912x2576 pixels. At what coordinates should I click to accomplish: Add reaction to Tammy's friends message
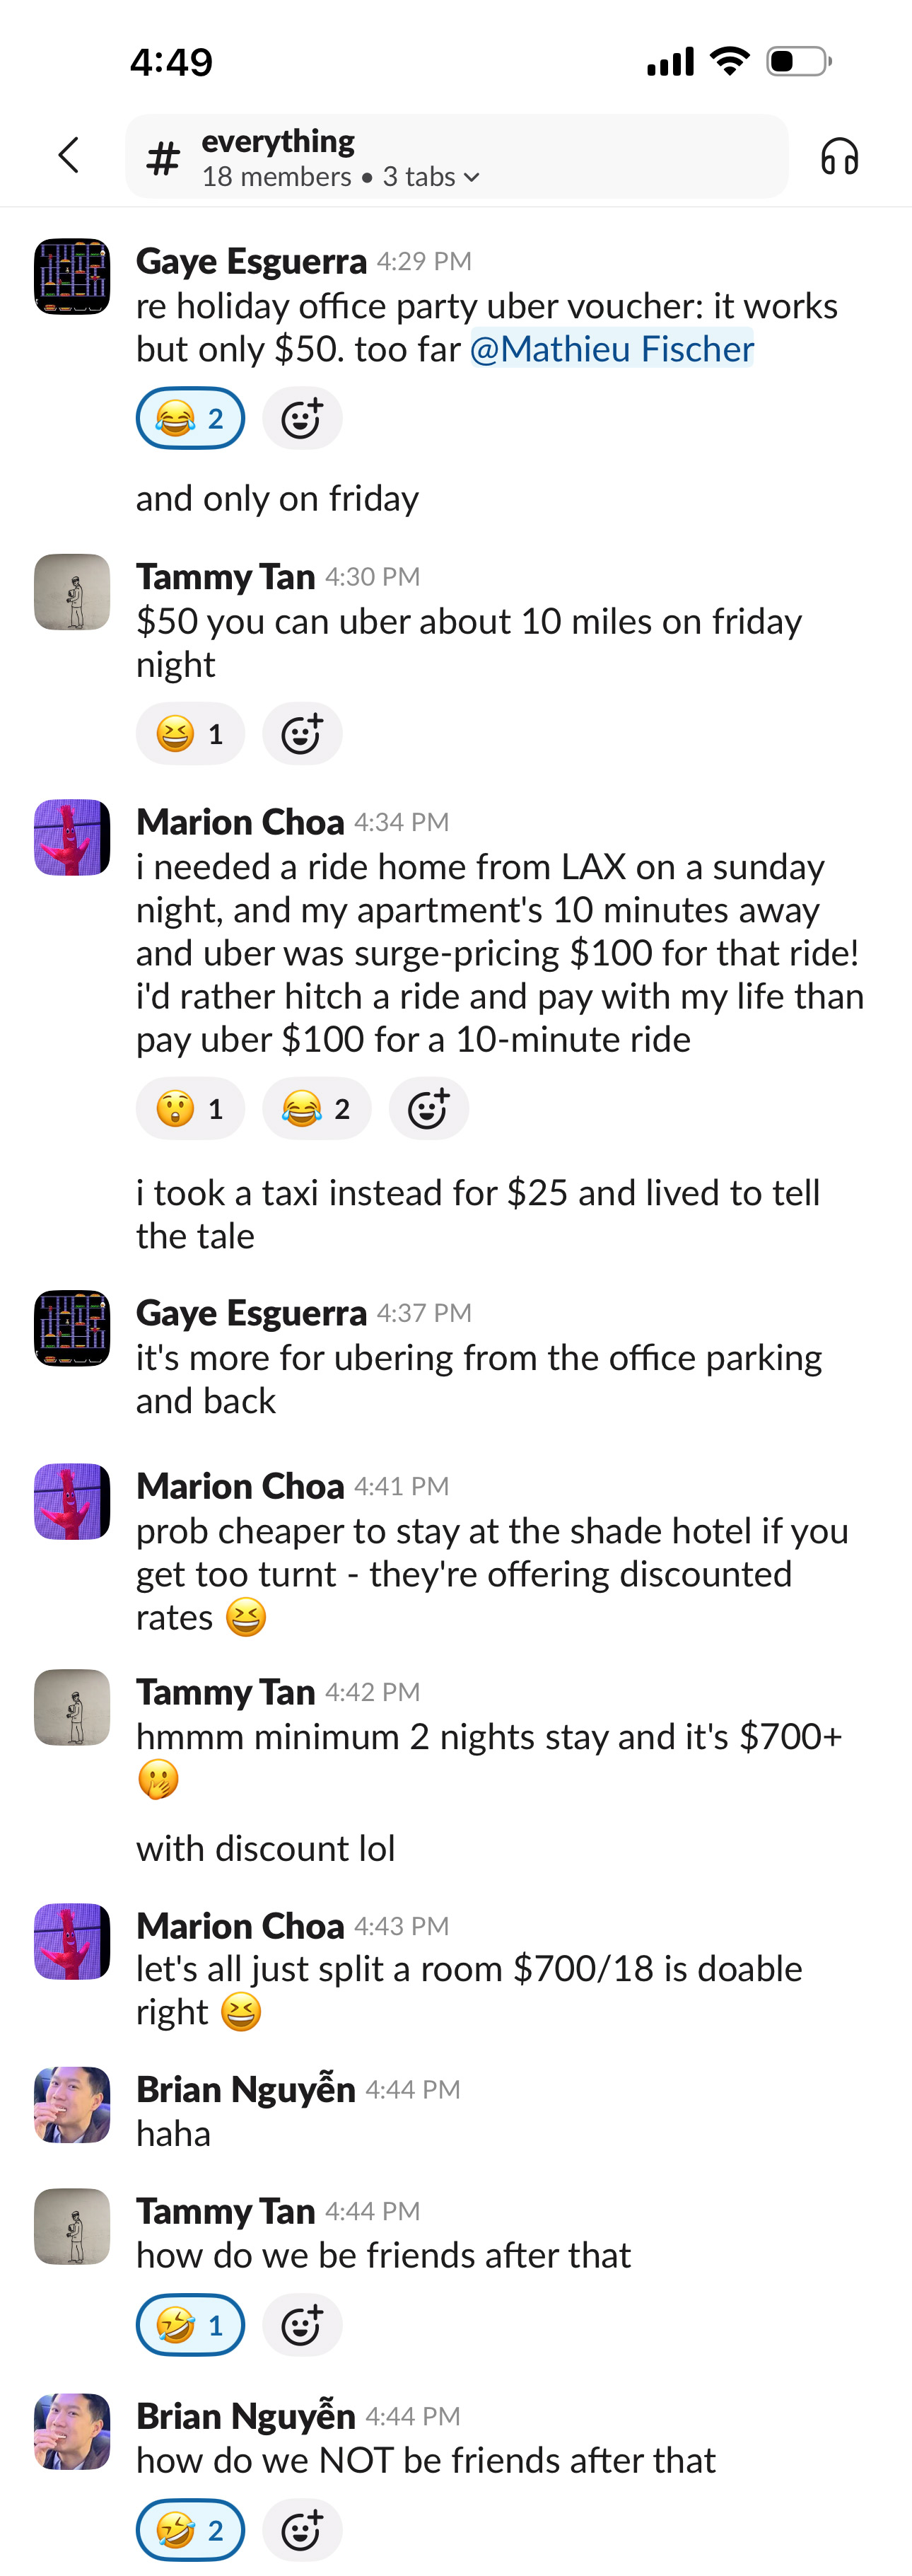[302, 2325]
